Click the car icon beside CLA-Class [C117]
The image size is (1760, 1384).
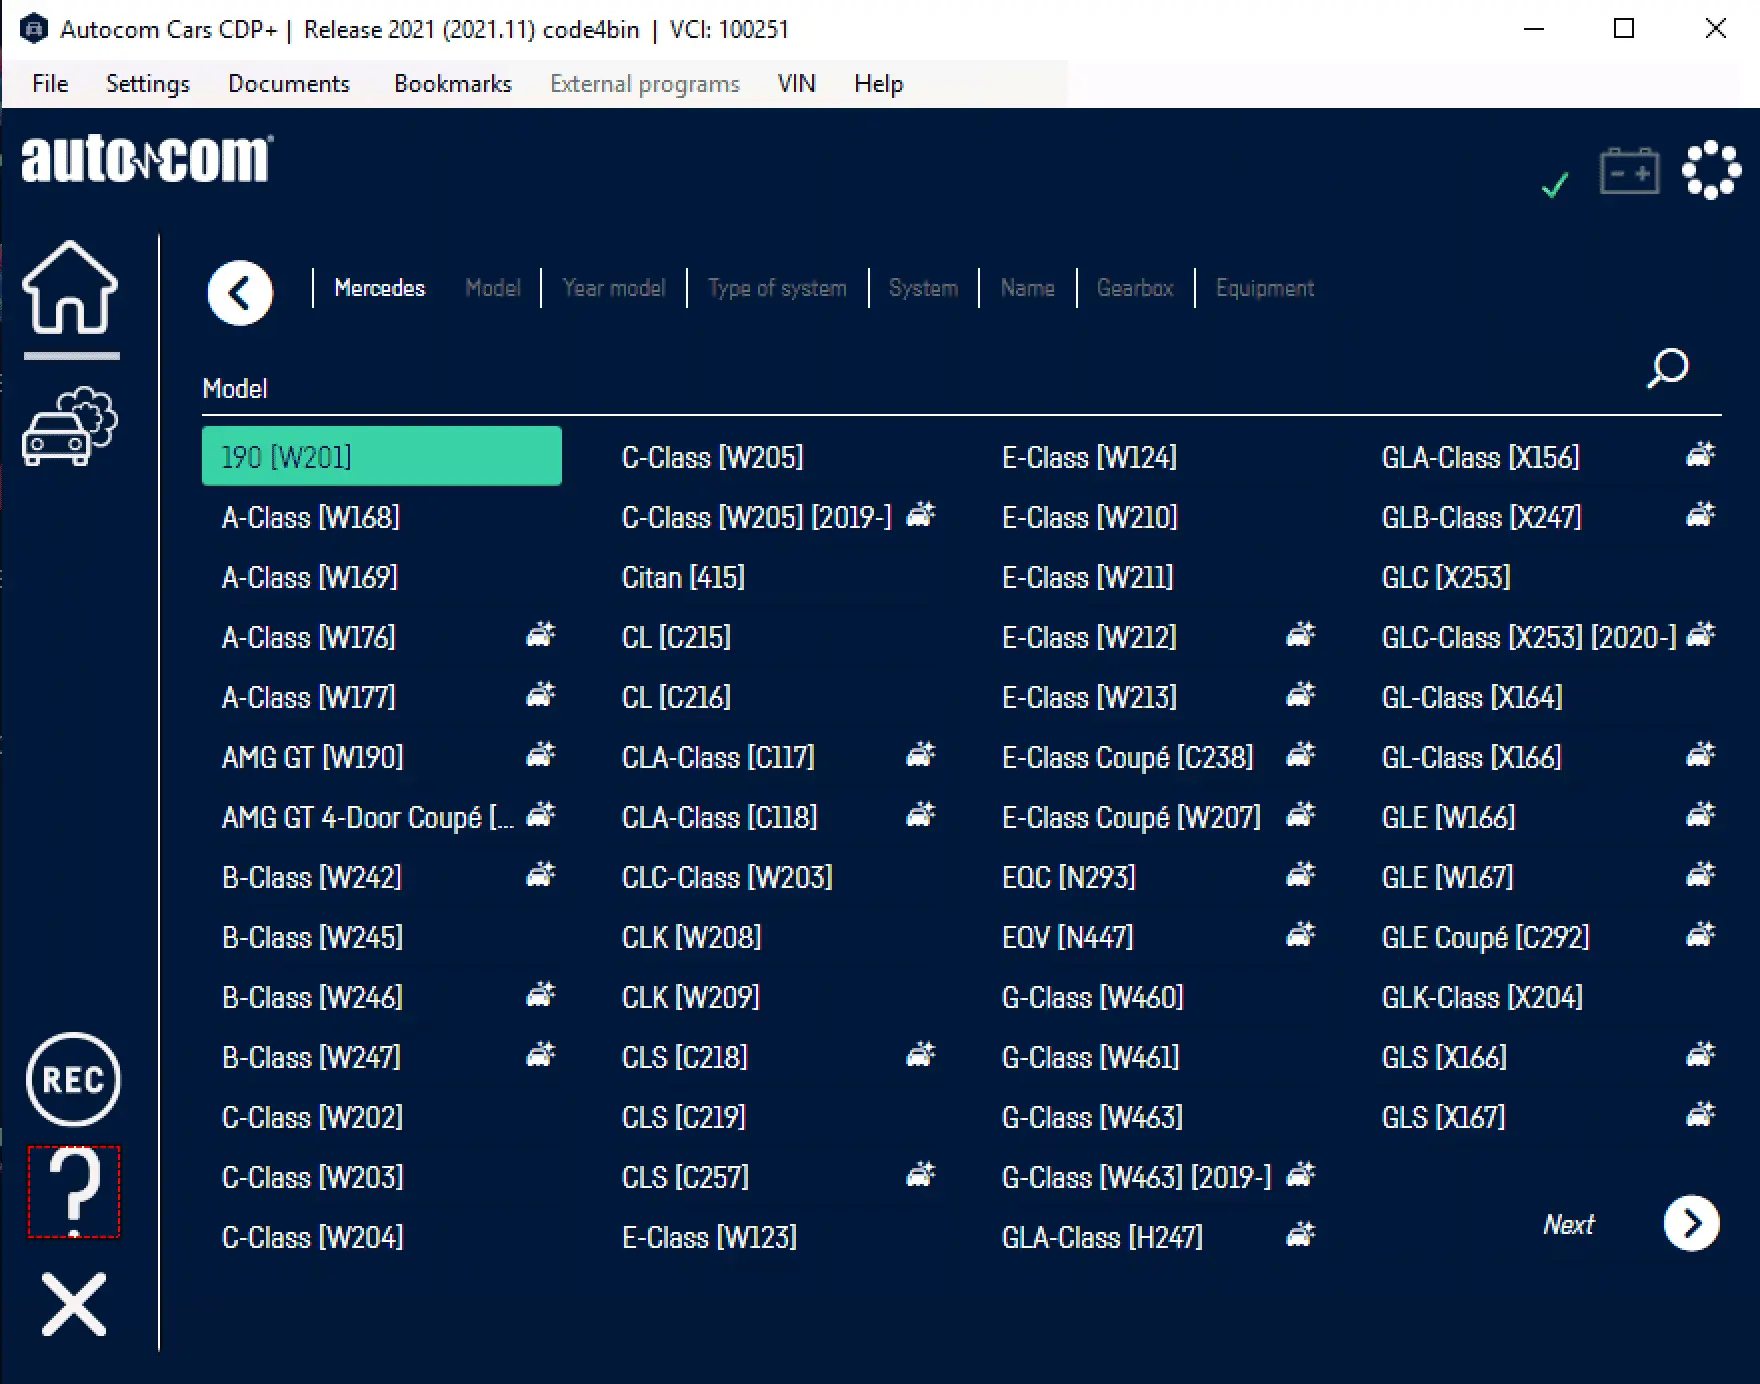click(921, 755)
